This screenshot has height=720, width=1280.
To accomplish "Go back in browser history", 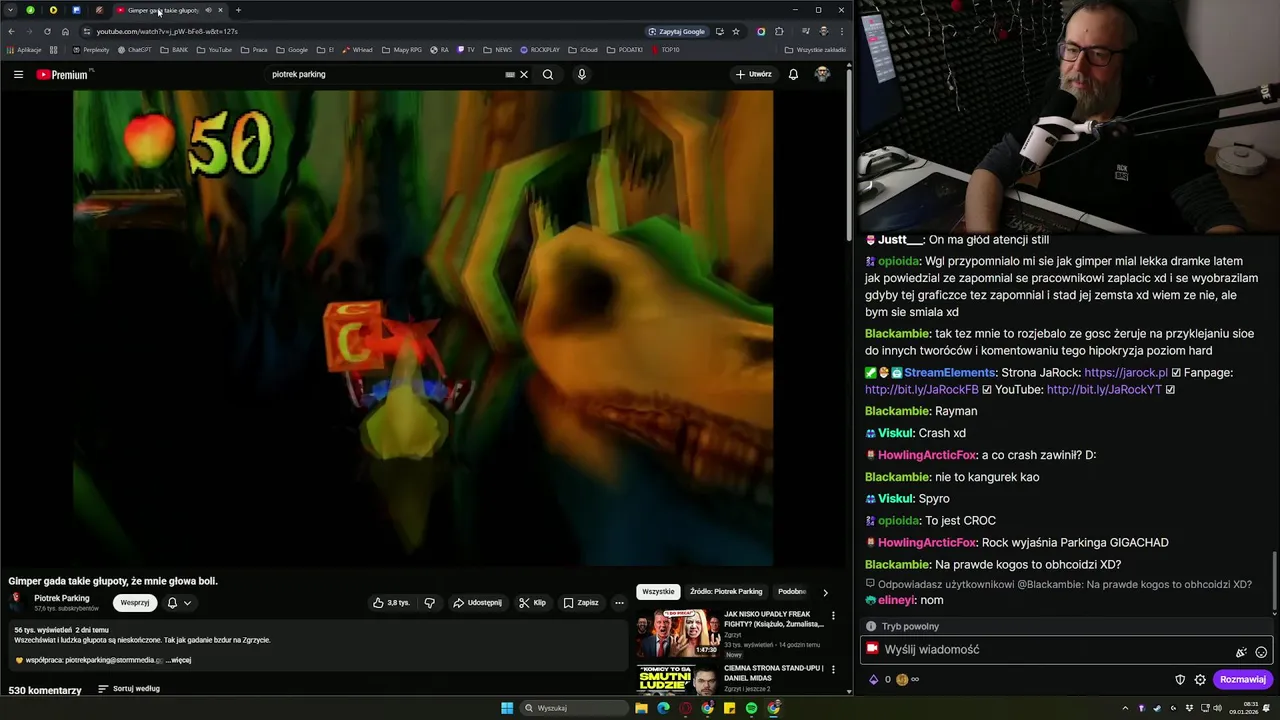I will pyautogui.click(x=11, y=31).
